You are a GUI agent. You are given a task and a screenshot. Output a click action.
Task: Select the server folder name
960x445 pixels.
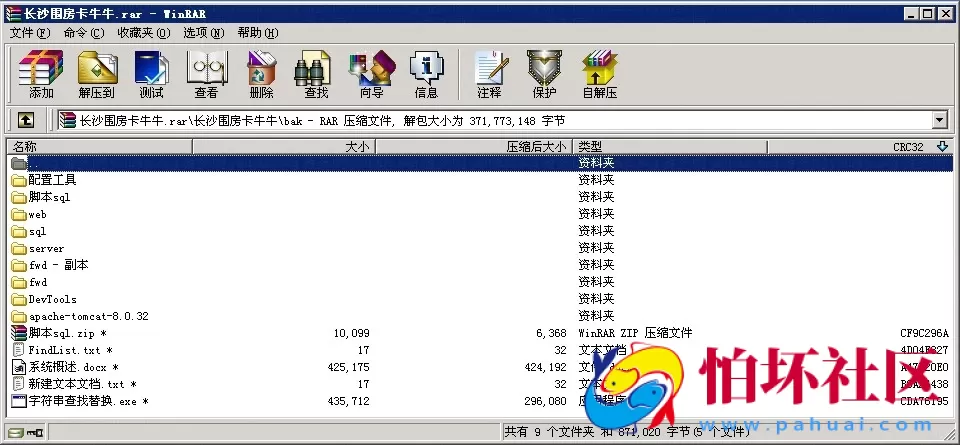[x=47, y=249]
